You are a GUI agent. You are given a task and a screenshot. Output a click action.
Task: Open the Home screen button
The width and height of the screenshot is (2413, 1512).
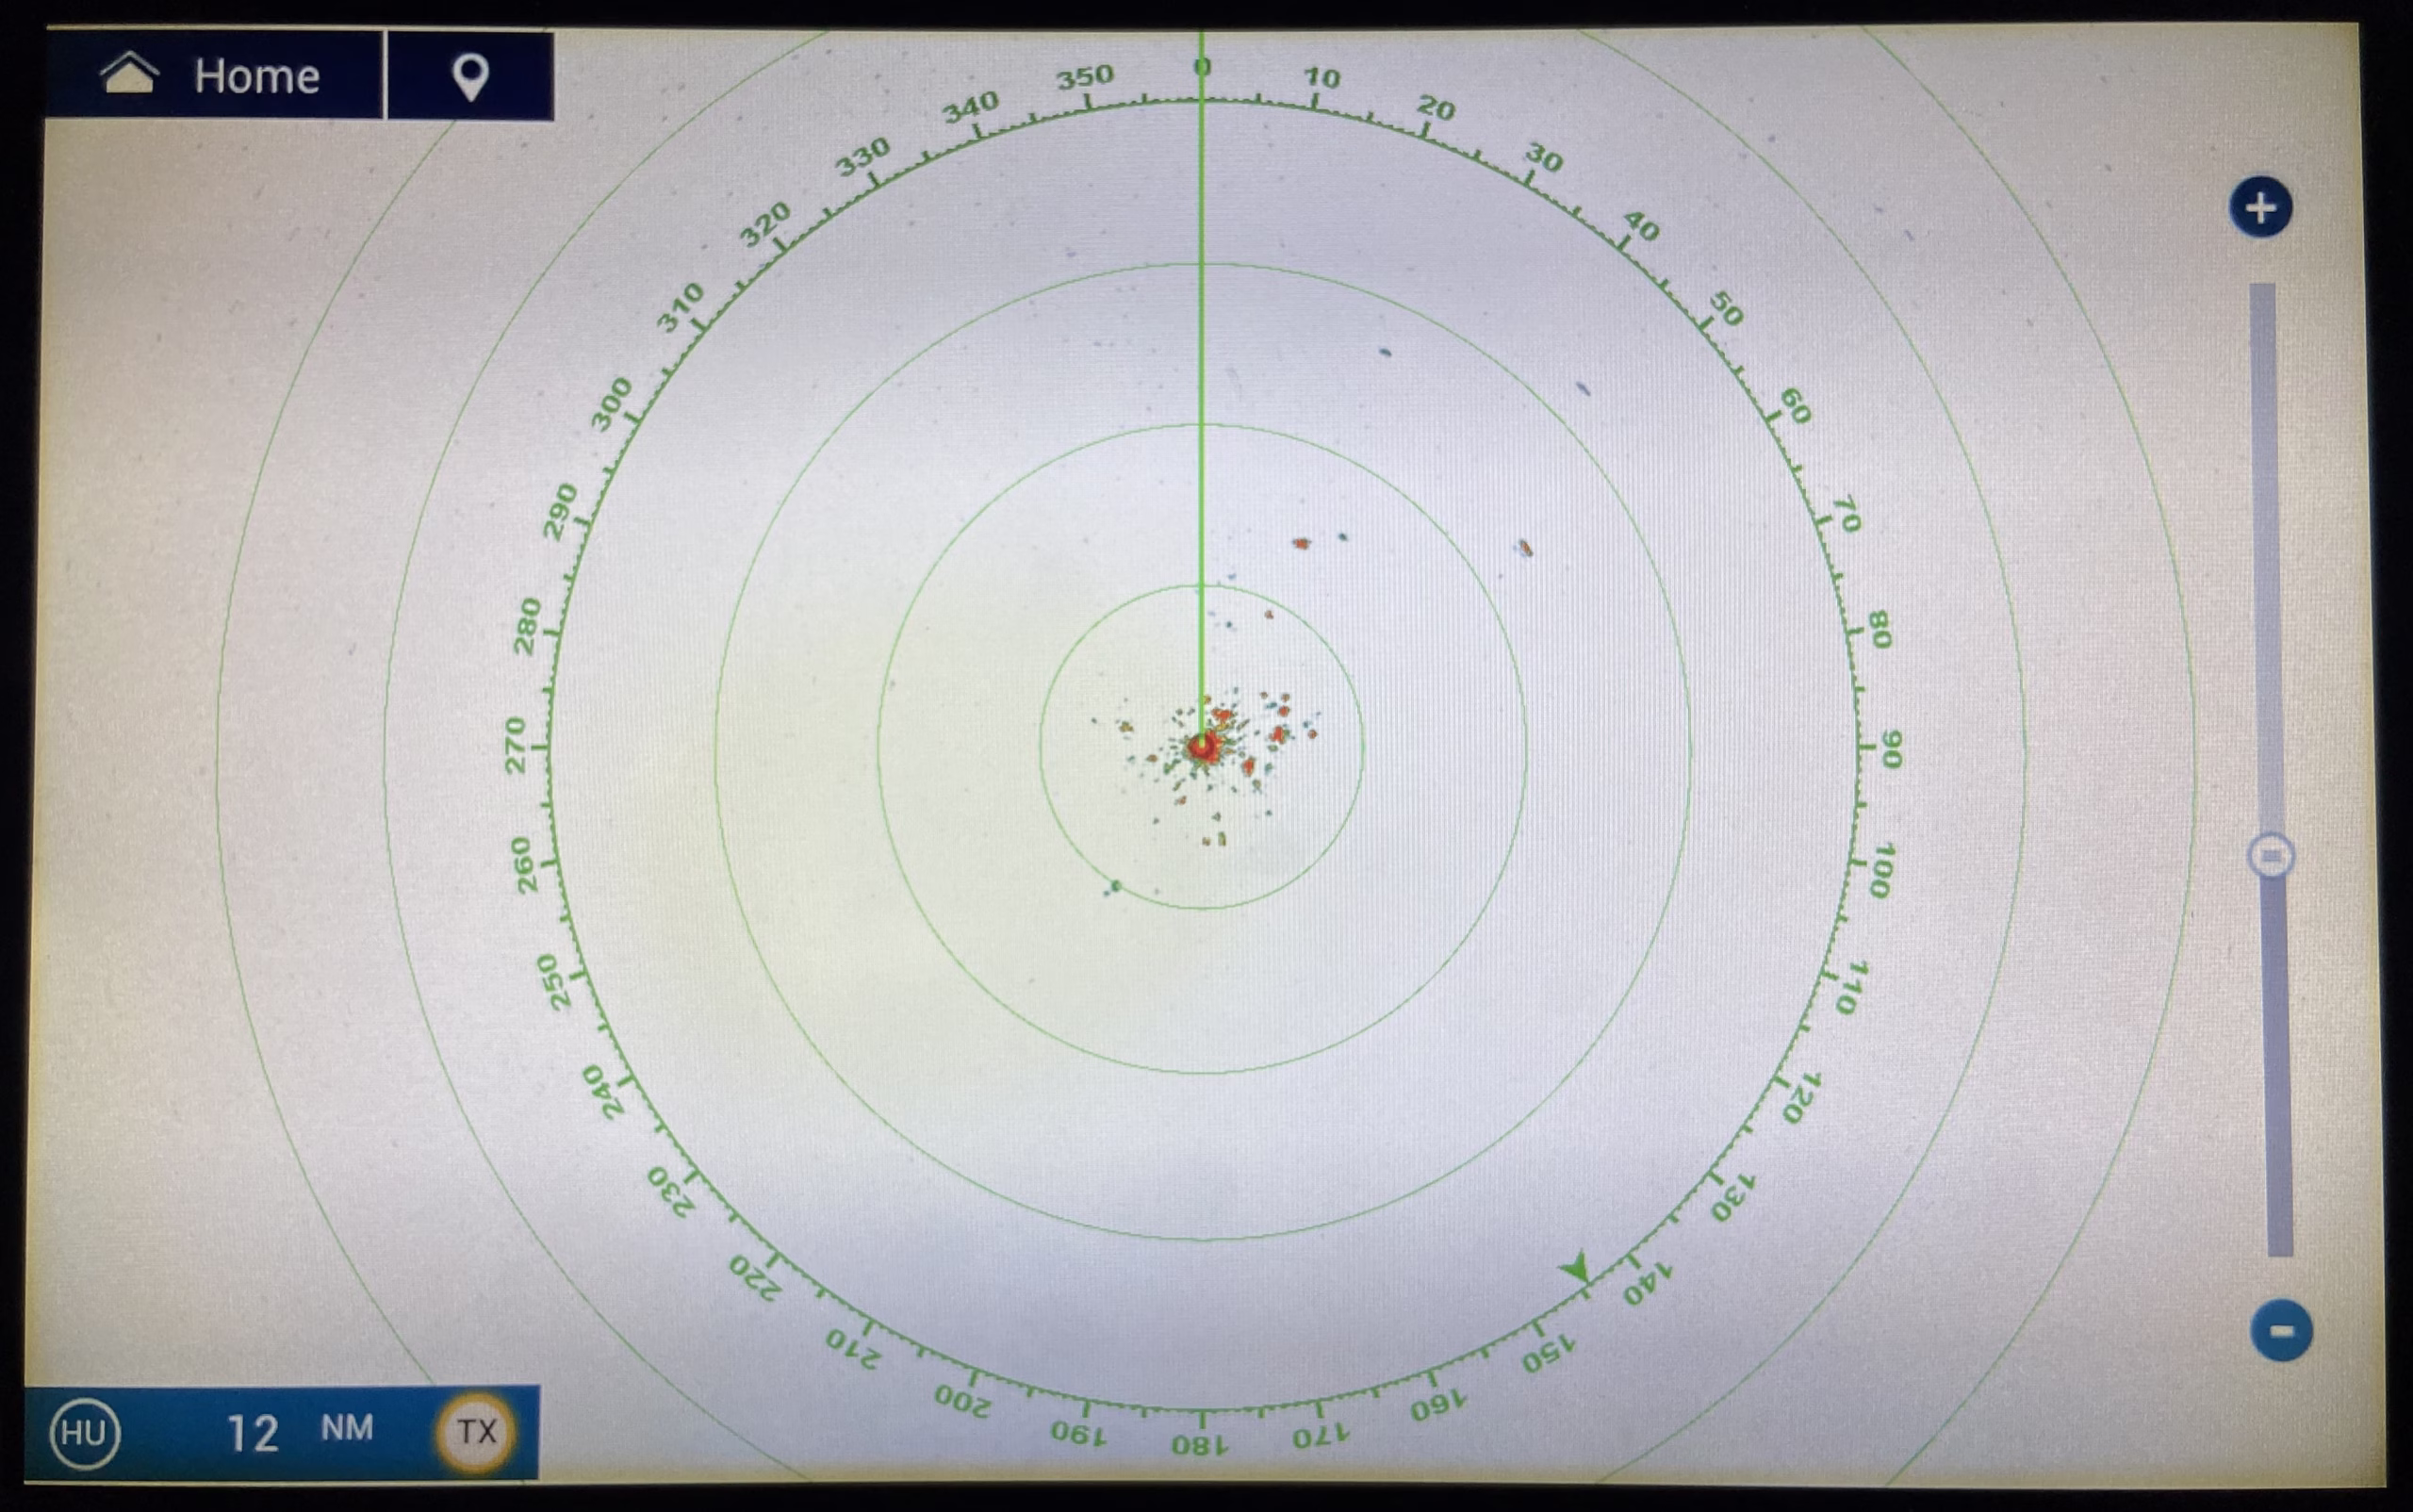pos(213,75)
